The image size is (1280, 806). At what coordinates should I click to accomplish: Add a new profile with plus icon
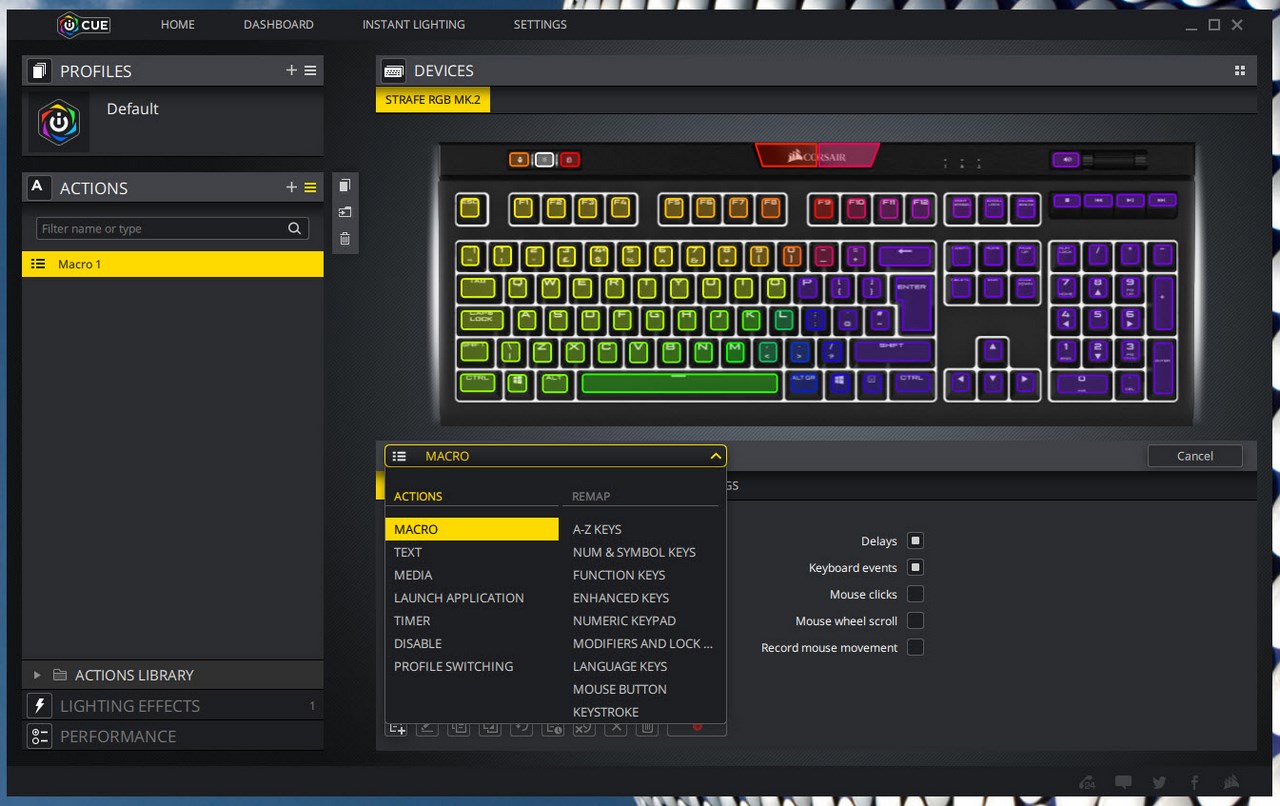[291, 71]
